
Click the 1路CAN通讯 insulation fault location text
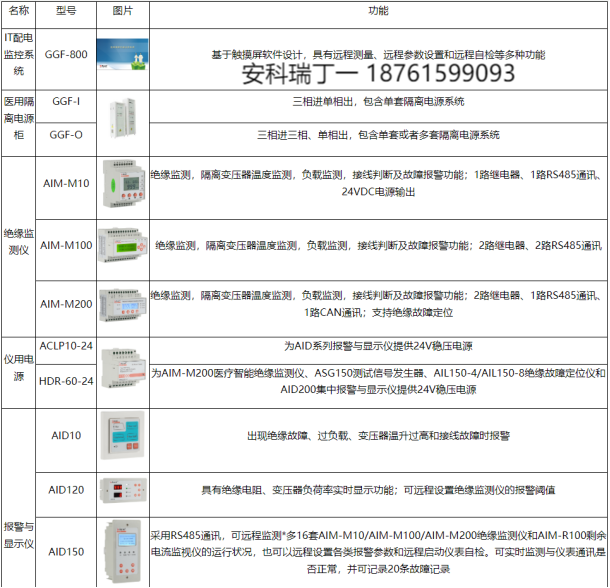[379, 312]
